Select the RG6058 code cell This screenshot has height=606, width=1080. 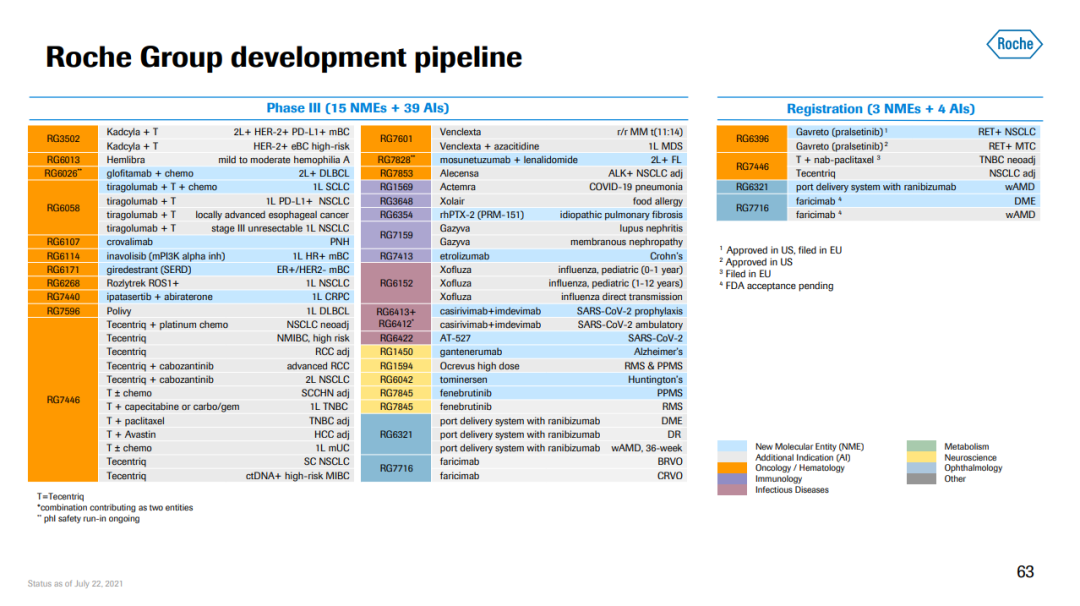coord(63,207)
